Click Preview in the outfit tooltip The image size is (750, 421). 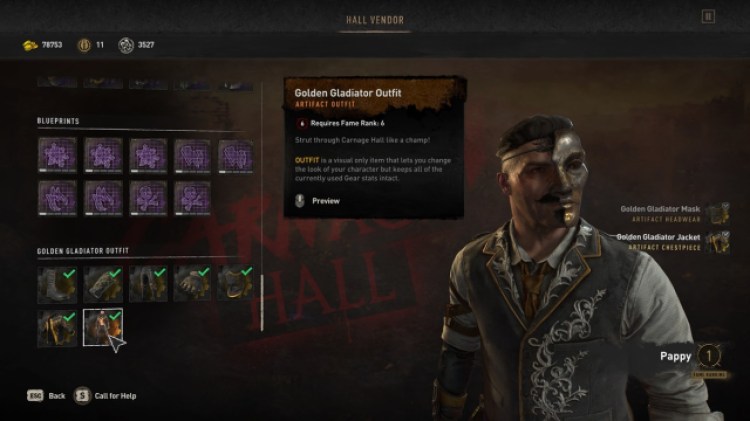coord(326,201)
